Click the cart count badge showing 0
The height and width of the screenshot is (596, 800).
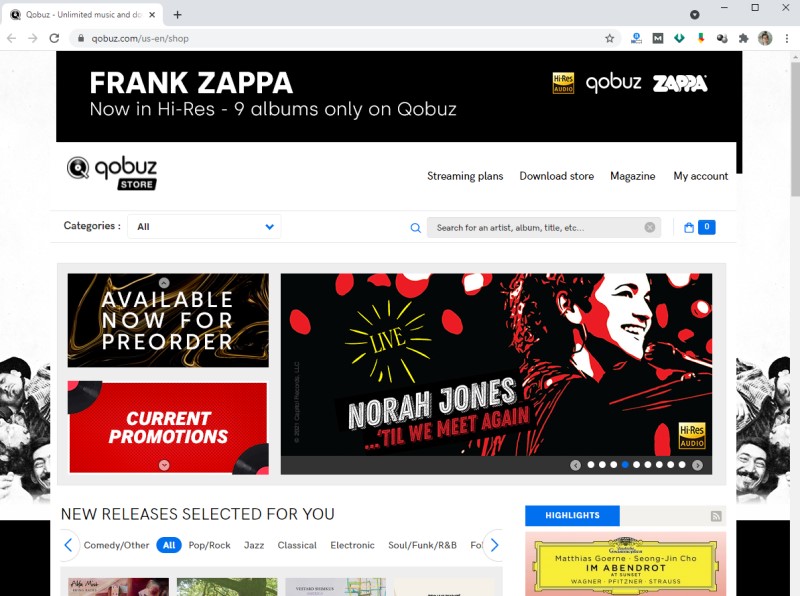[x=707, y=227]
